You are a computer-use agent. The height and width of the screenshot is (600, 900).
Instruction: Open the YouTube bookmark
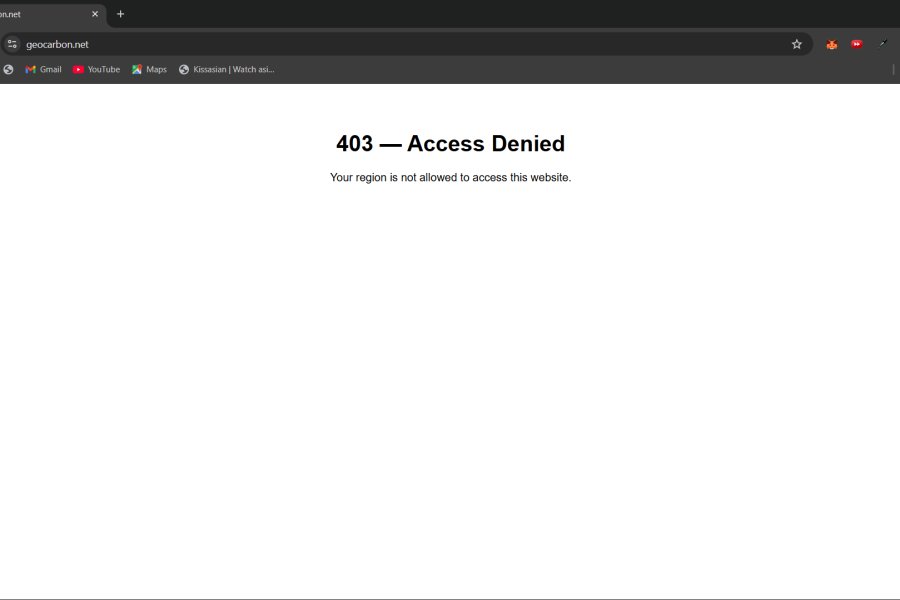(96, 69)
